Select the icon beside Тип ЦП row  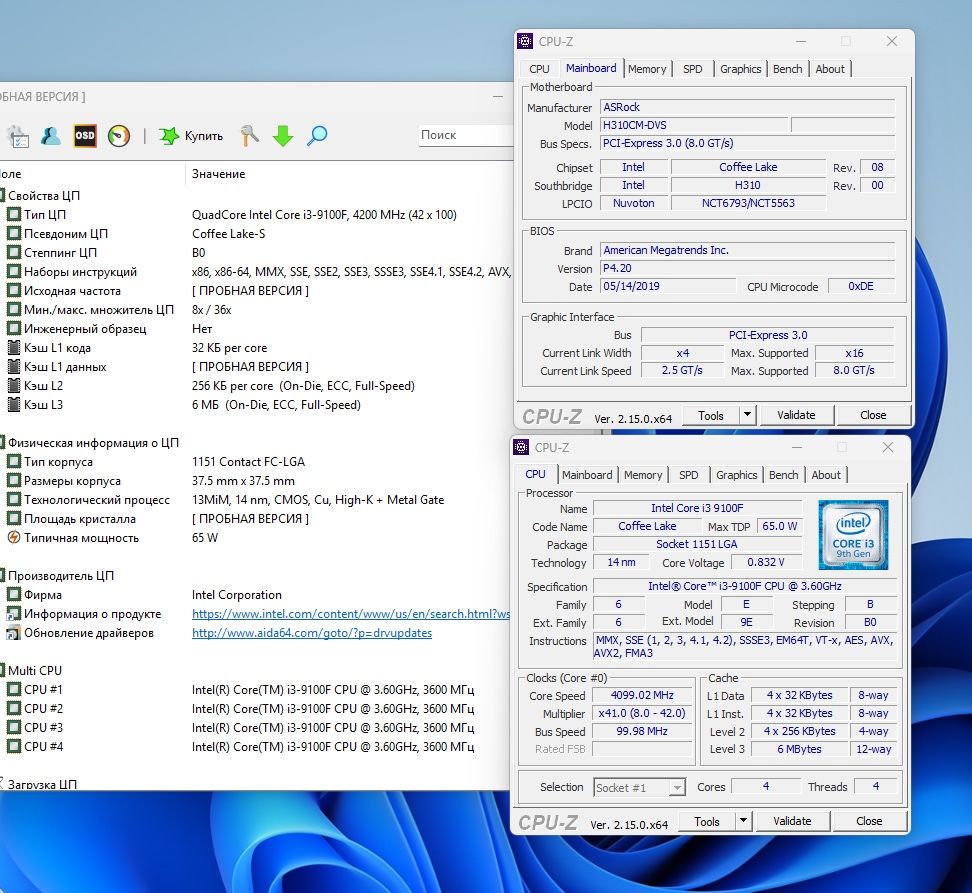(14, 214)
